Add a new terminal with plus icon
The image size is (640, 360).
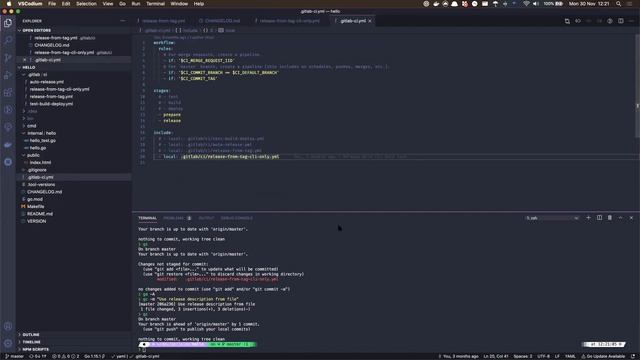[x=588, y=218]
